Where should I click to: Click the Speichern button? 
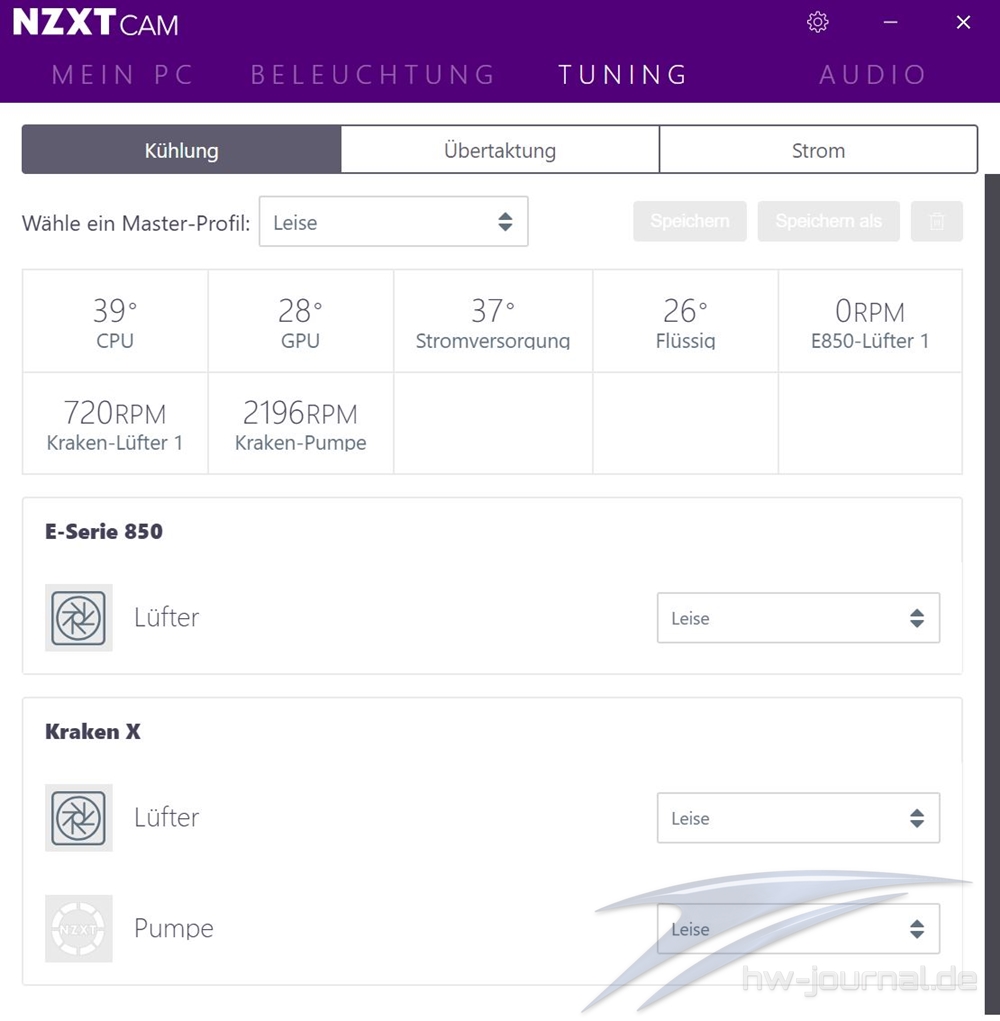tap(690, 221)
